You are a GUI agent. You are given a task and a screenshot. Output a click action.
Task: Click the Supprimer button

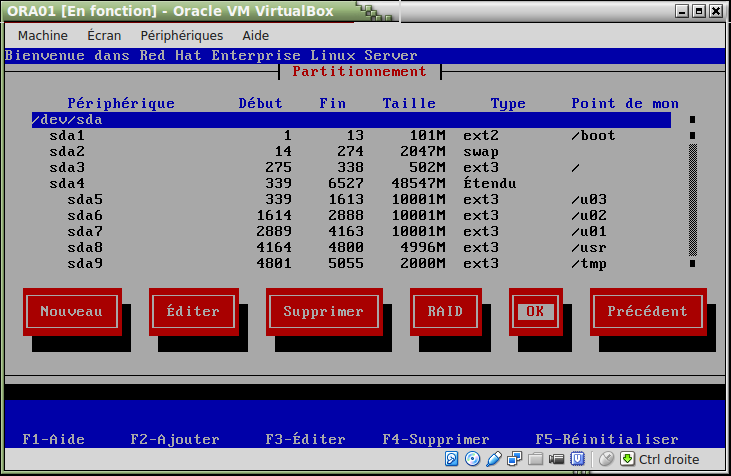pyautogui.click(x=324, y=311)
